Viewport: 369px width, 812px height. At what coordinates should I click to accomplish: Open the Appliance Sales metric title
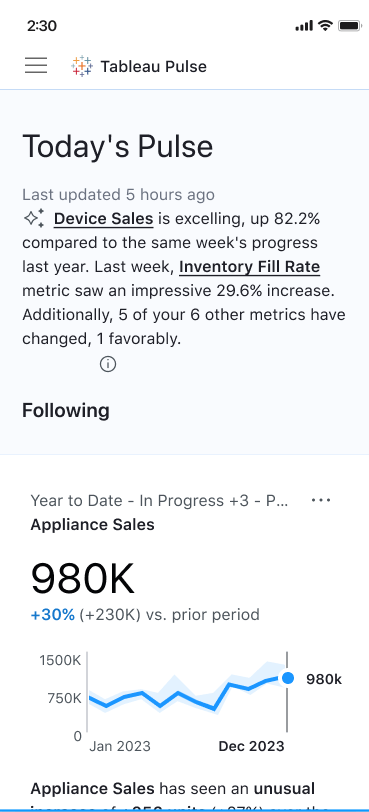click(x=92, y=525)
